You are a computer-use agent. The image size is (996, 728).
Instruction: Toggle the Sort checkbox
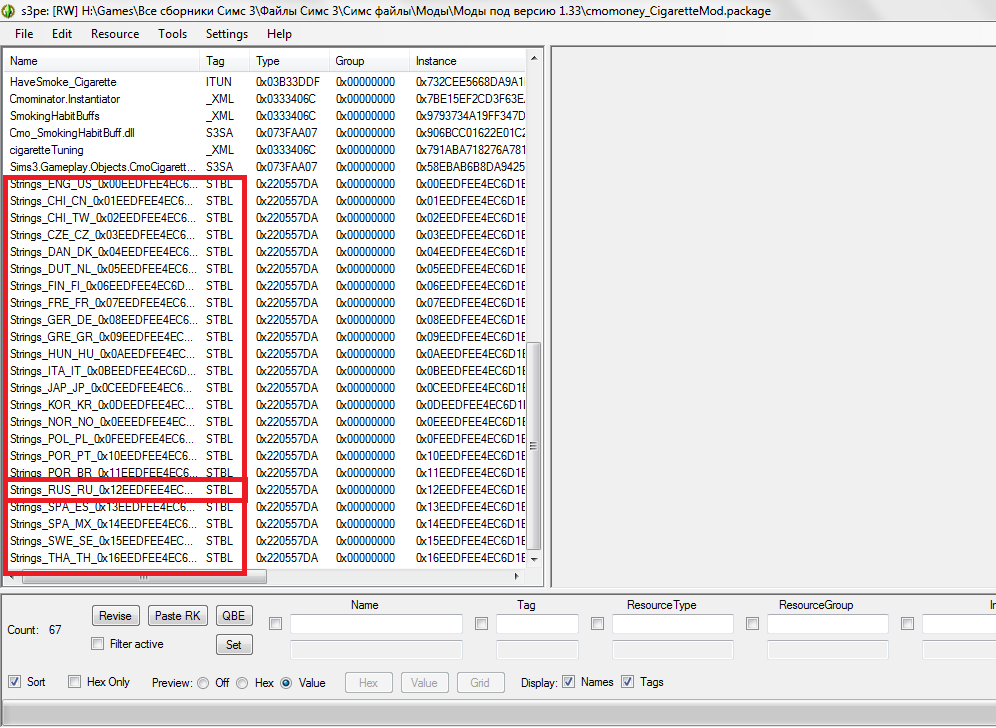(x=15, y=682)
